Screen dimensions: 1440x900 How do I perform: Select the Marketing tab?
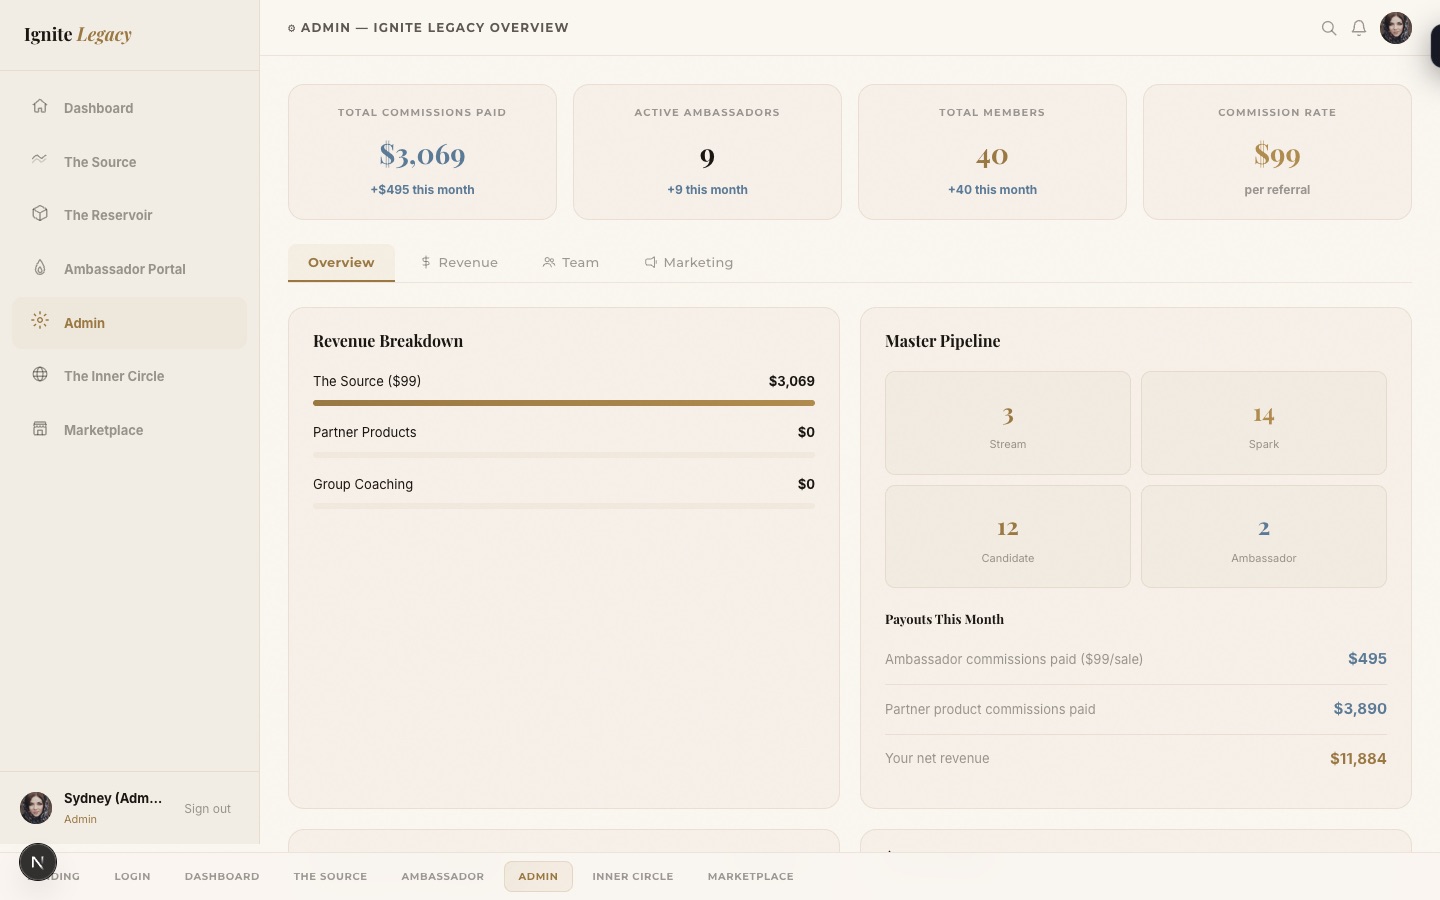[689, 262]
